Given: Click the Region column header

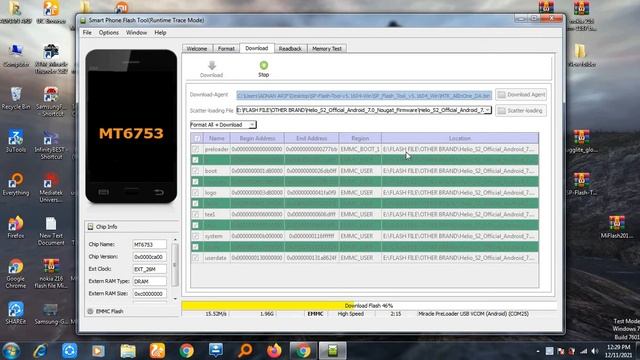Looking at the screenshot, I should click(360, 138).
